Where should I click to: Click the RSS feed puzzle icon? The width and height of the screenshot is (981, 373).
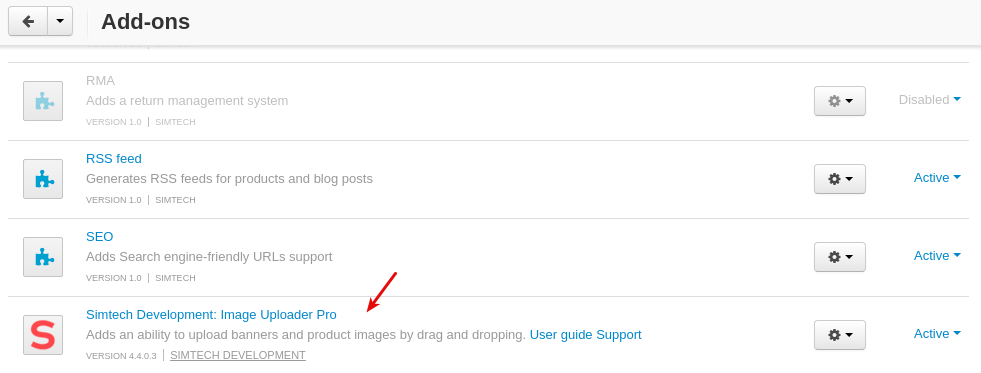pyautogui.click(x=43, y=179)
